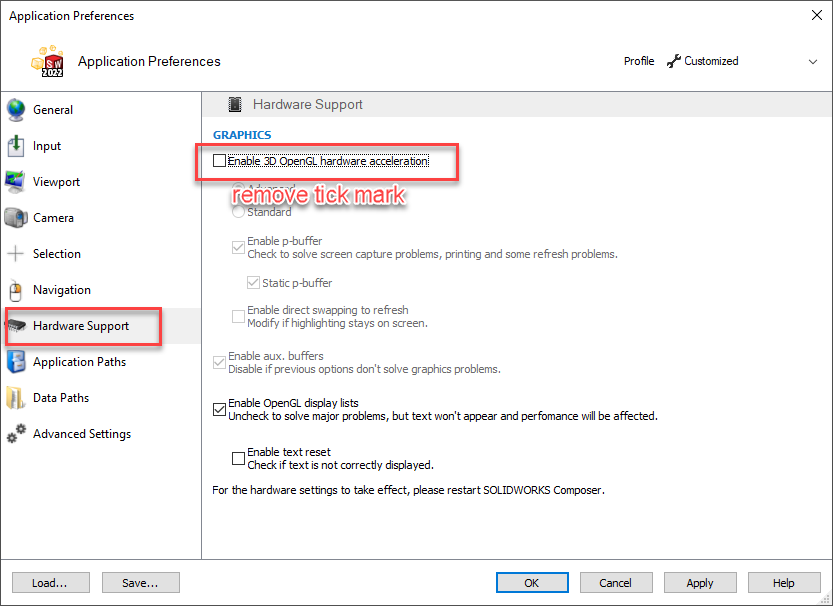Image resolution: width=833 pixels, height=606 pixels.
Task: Select the Camera category icon
Action: pos(15,218)
